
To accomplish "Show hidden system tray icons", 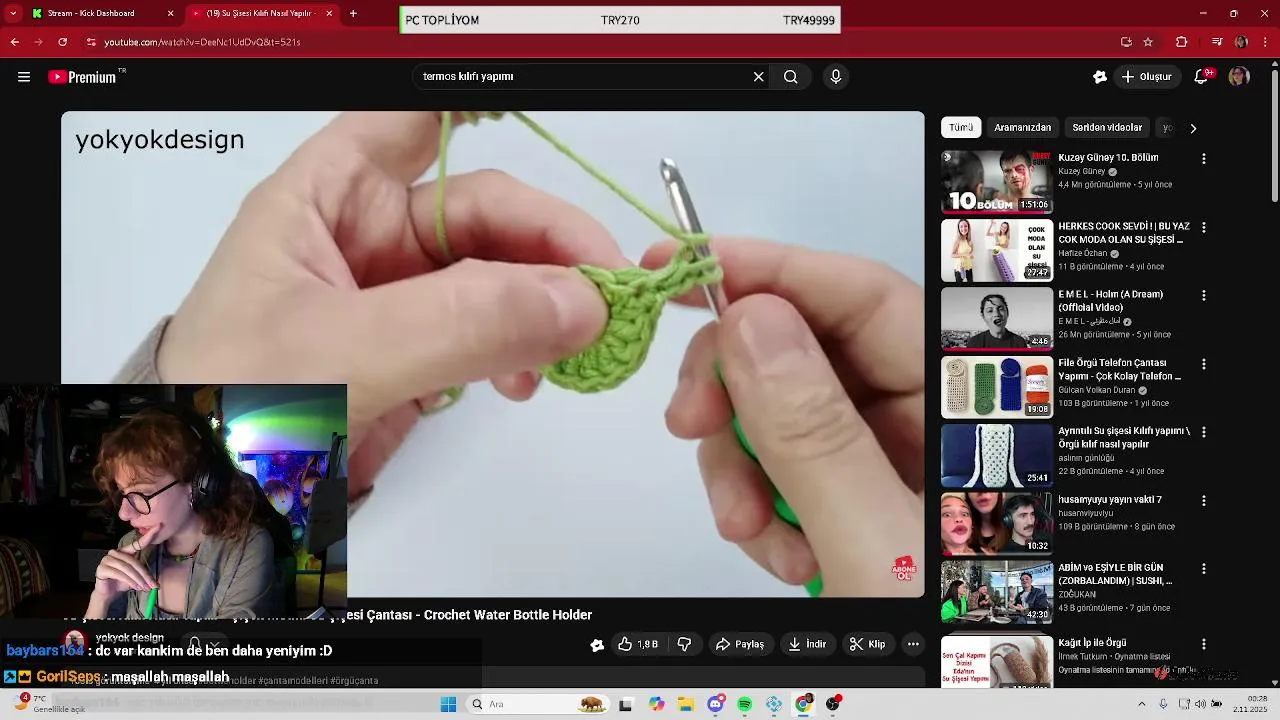I will [x=1141, y=704].
